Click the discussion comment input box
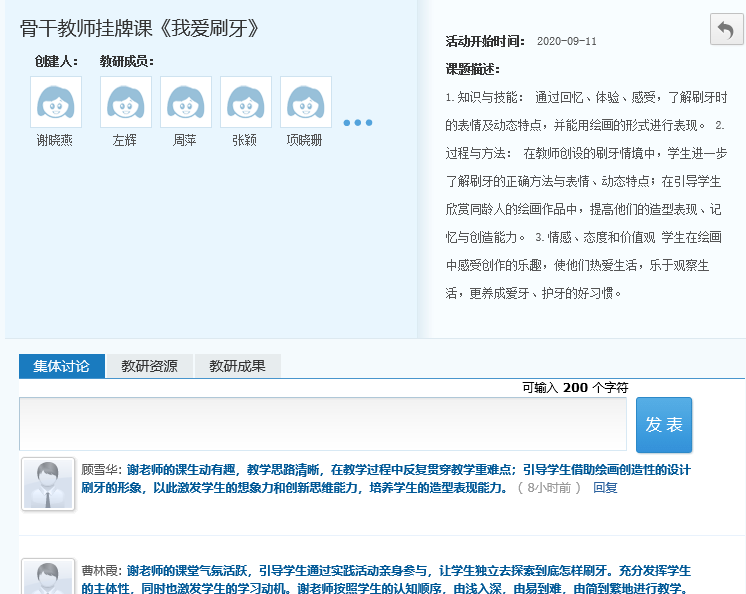The image size is (746, 594). pyautogui.click(x=323, y=424)
